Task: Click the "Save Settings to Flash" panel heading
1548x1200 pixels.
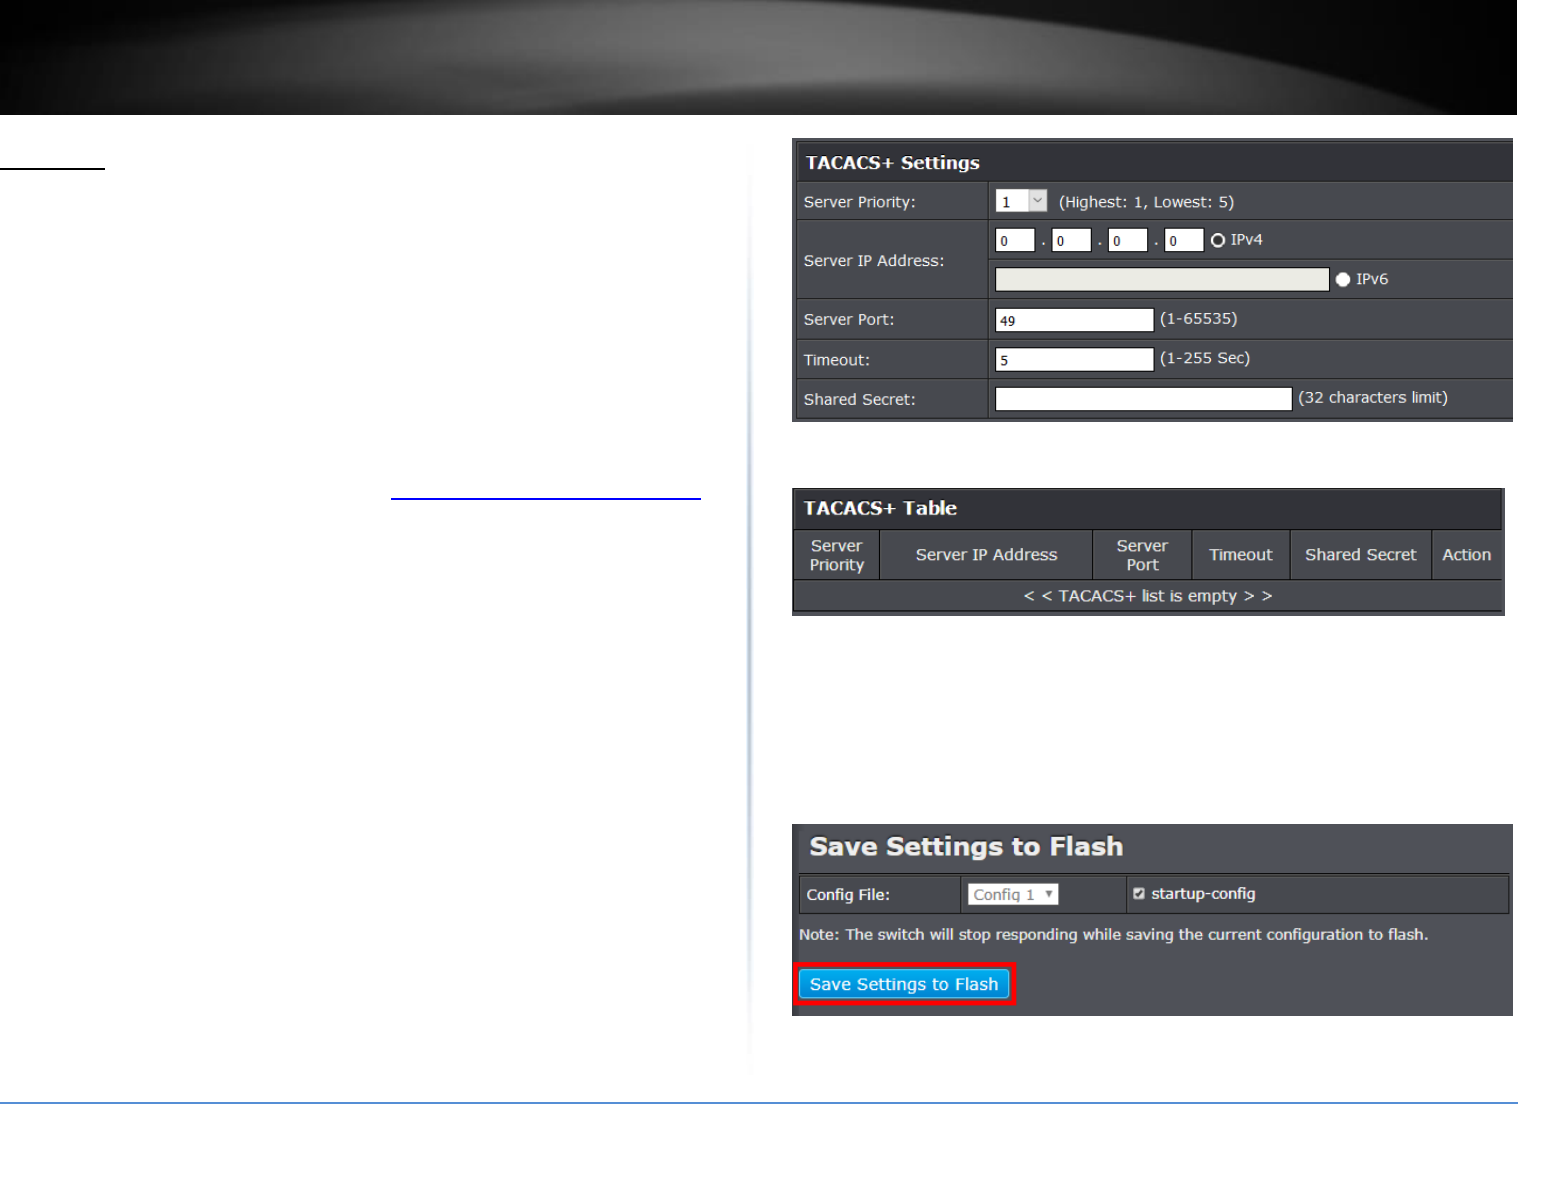Action: click(x=966, y=847)
